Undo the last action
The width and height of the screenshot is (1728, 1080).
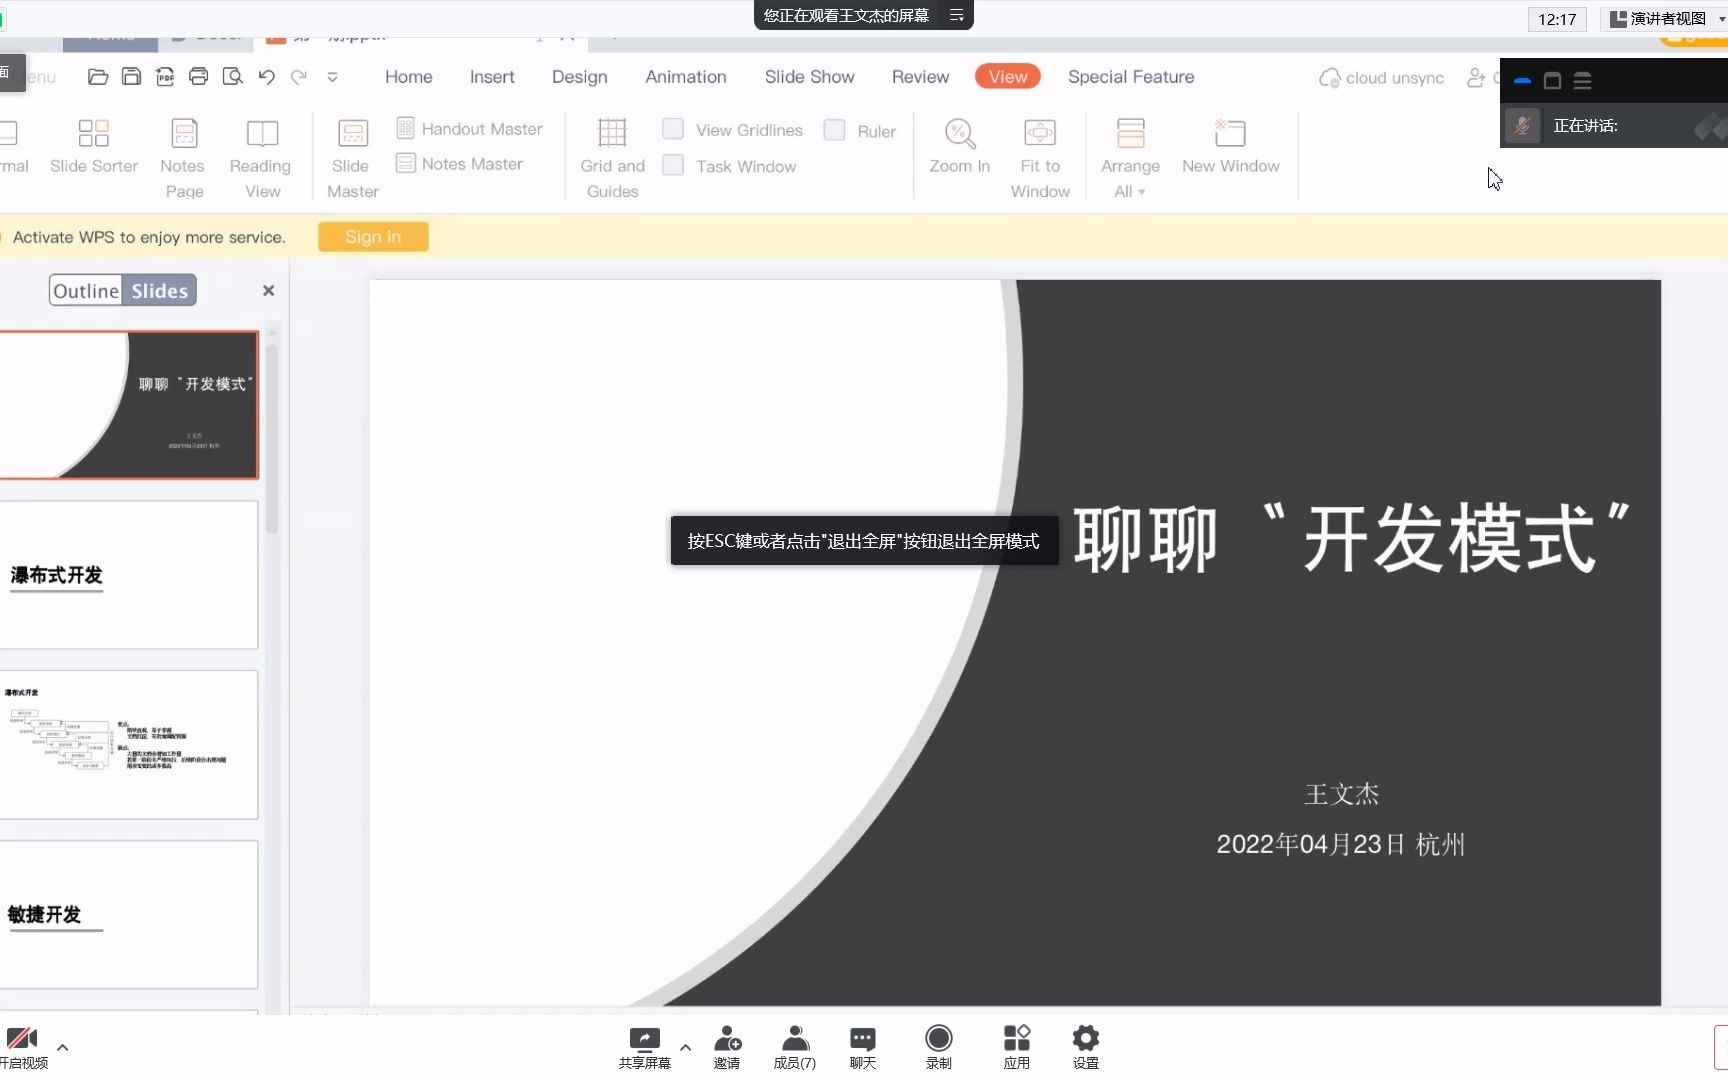tap(266, 77)
